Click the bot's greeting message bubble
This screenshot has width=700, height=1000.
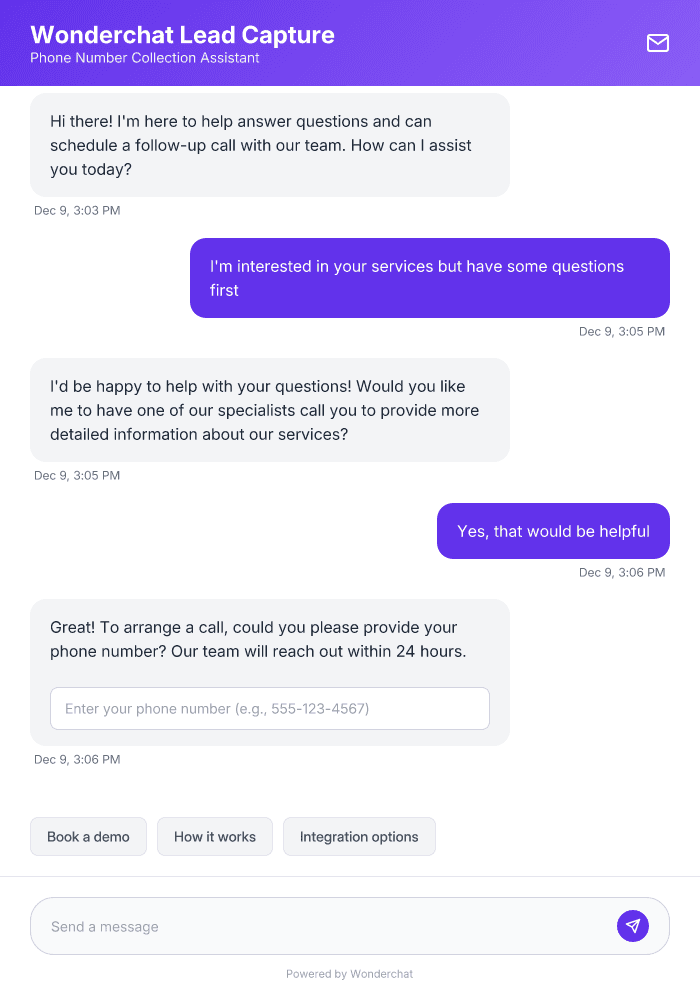coord(272,145)
